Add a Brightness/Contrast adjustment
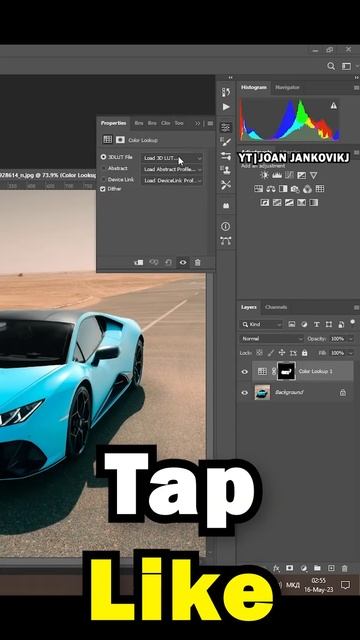The image size is (360, 640). pyautogui.click(x=264, y=175)
